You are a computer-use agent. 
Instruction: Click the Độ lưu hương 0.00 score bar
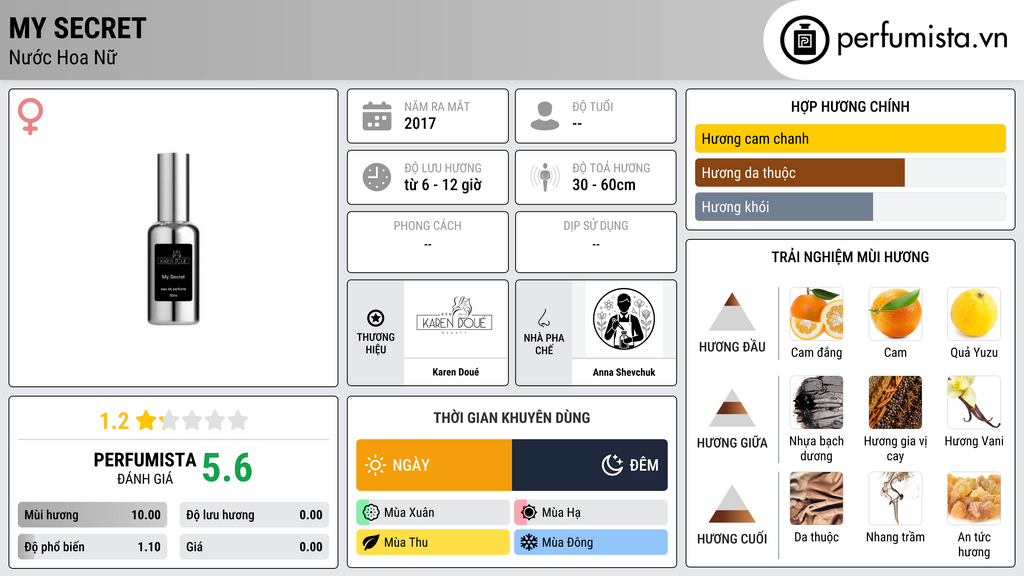pos(254,515)
